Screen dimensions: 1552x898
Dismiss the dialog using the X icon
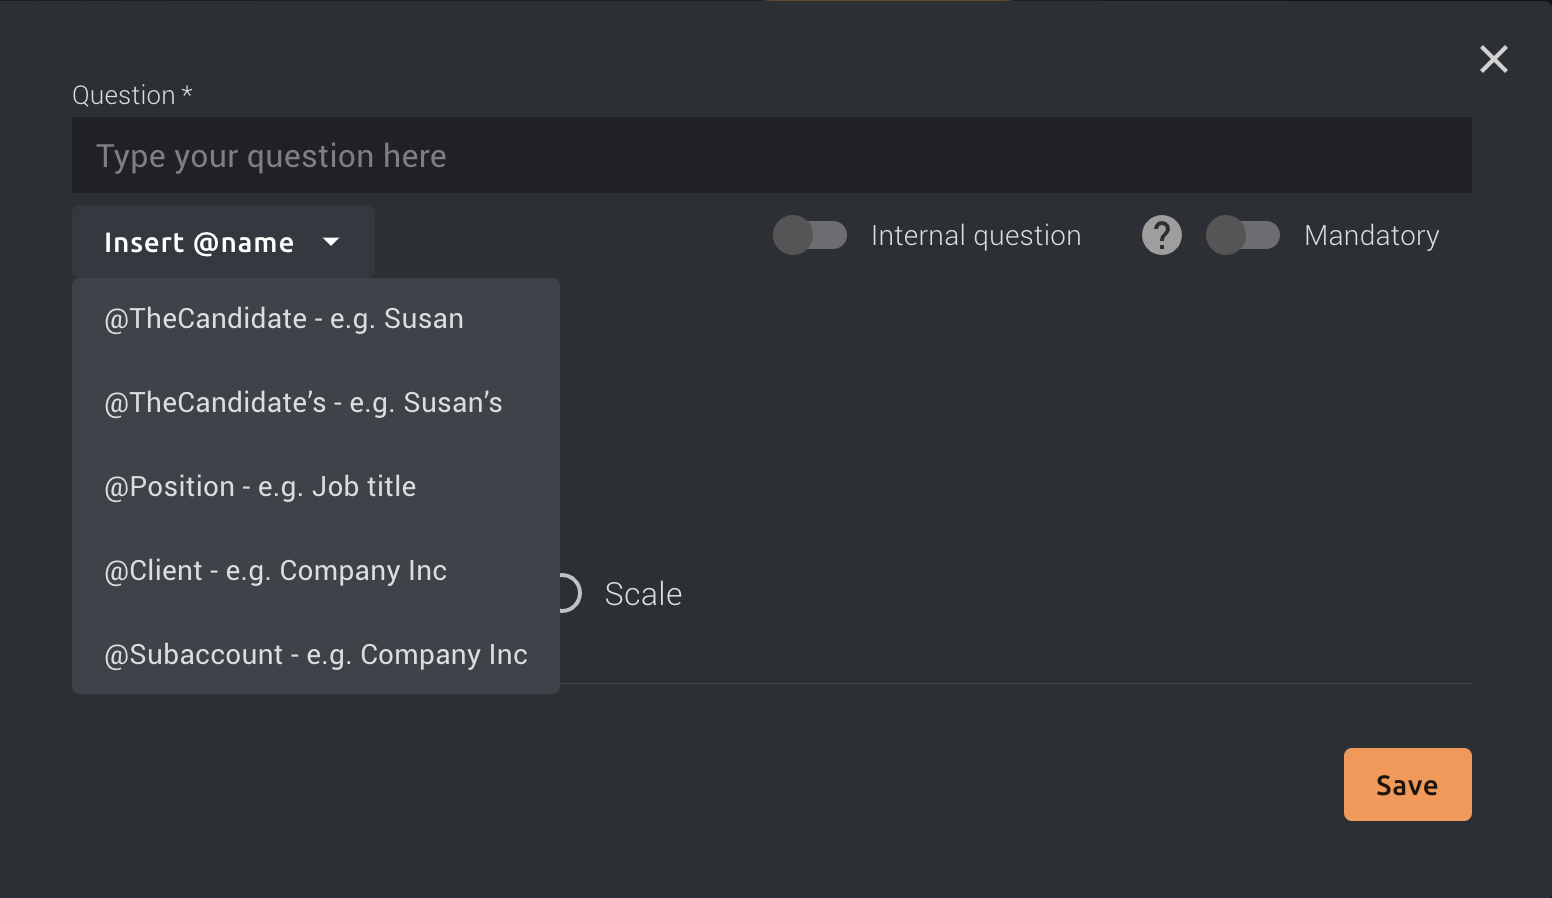tap(1493, 59)
